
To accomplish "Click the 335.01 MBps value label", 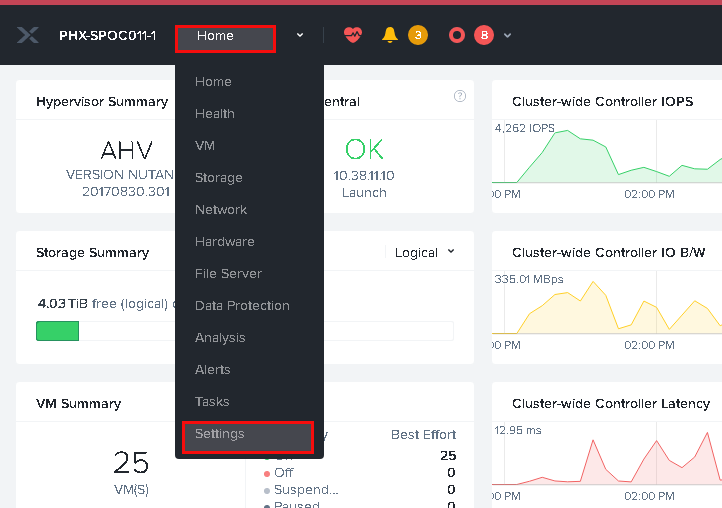I will tap(529, 279).
